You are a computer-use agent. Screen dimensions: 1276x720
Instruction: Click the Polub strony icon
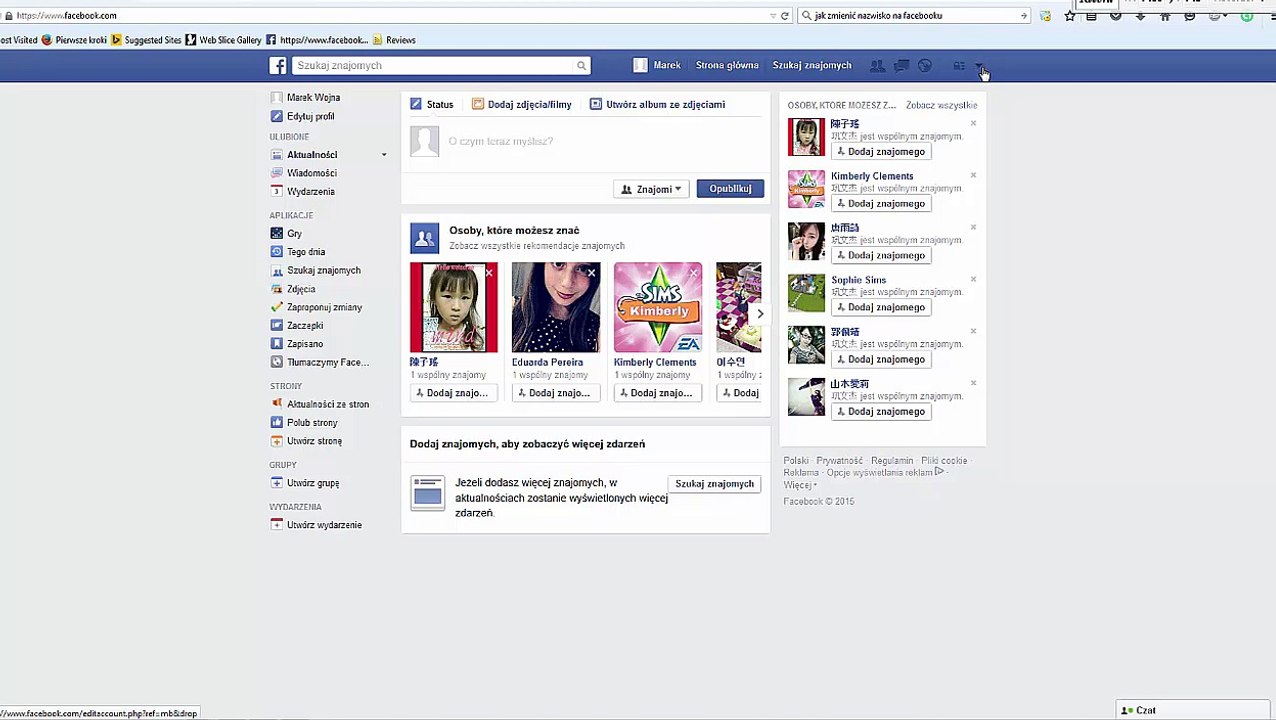[x=277, y=422]
